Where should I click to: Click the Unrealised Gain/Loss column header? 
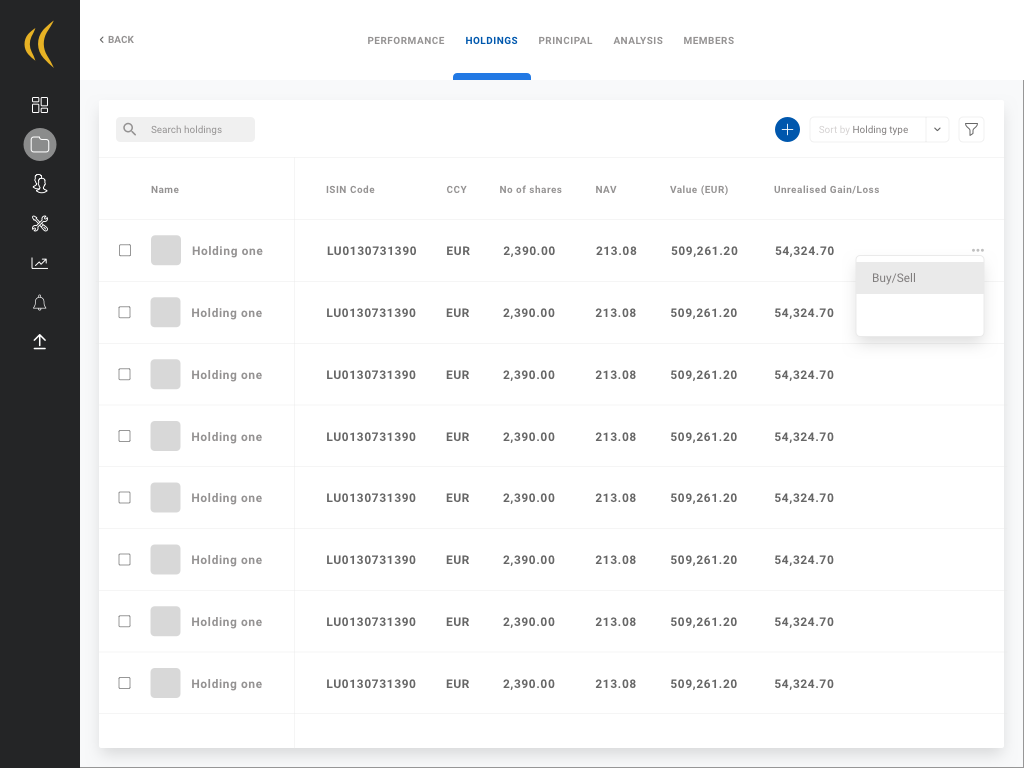(x=826, y=189)
